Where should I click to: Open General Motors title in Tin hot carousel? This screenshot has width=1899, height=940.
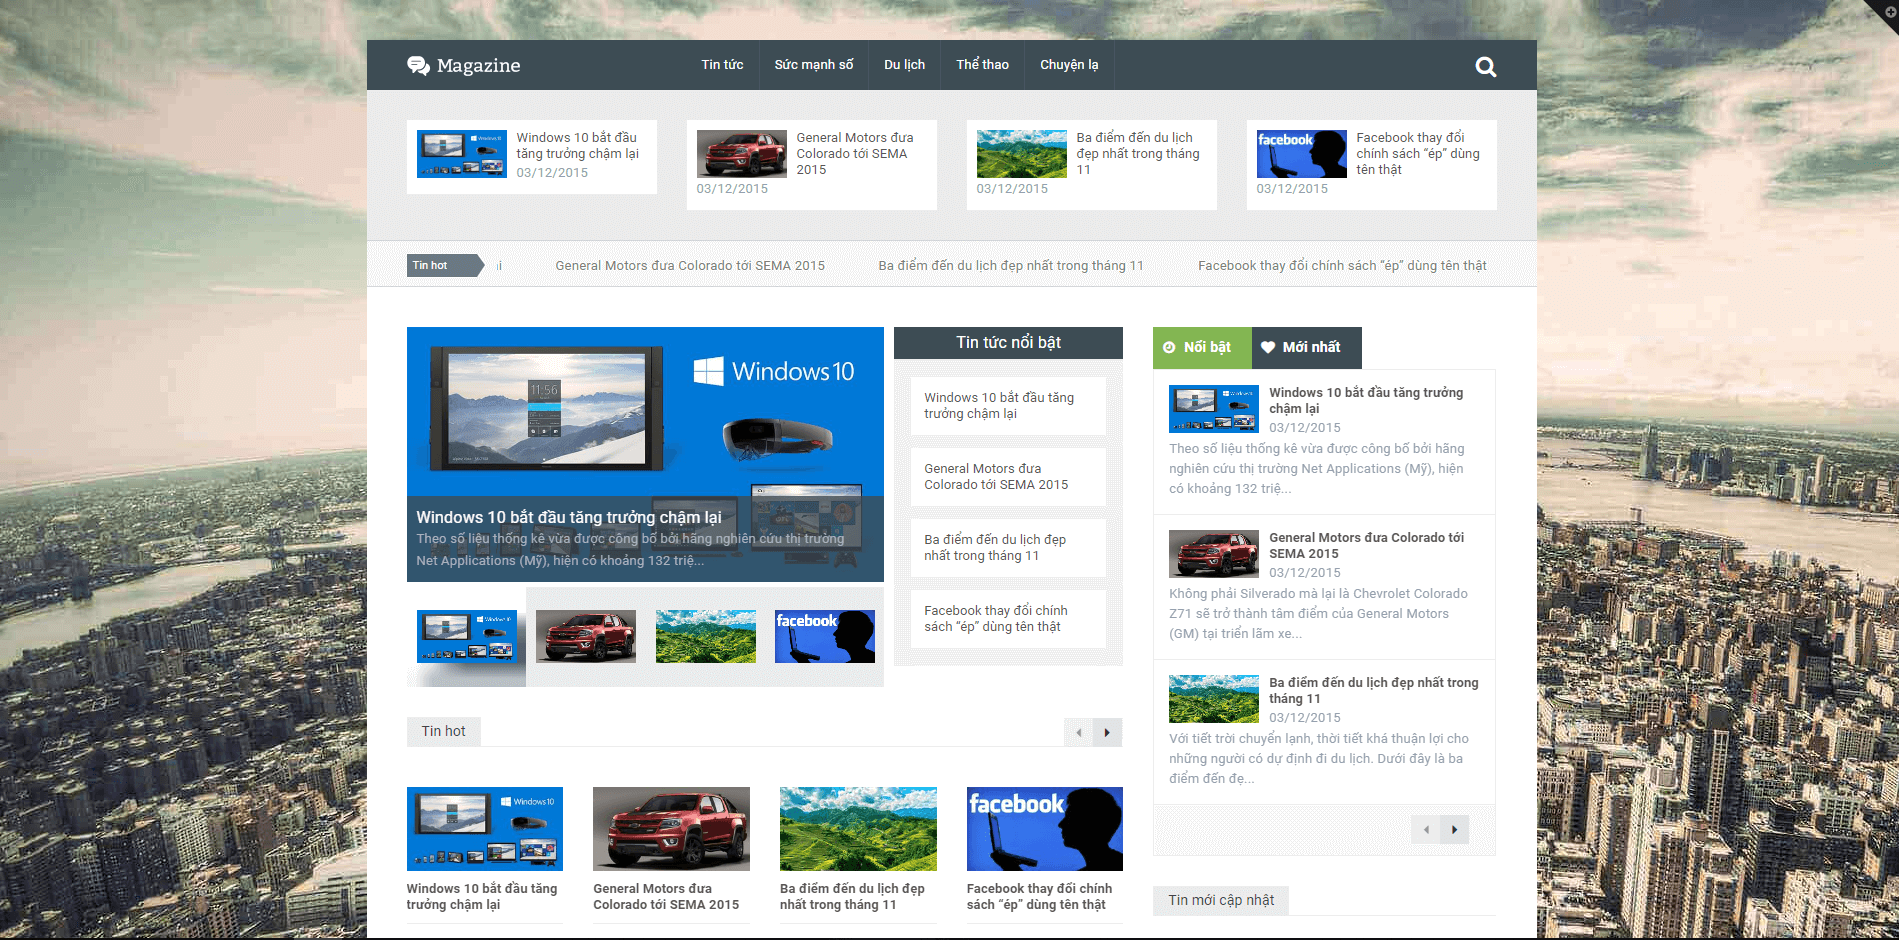666,897
